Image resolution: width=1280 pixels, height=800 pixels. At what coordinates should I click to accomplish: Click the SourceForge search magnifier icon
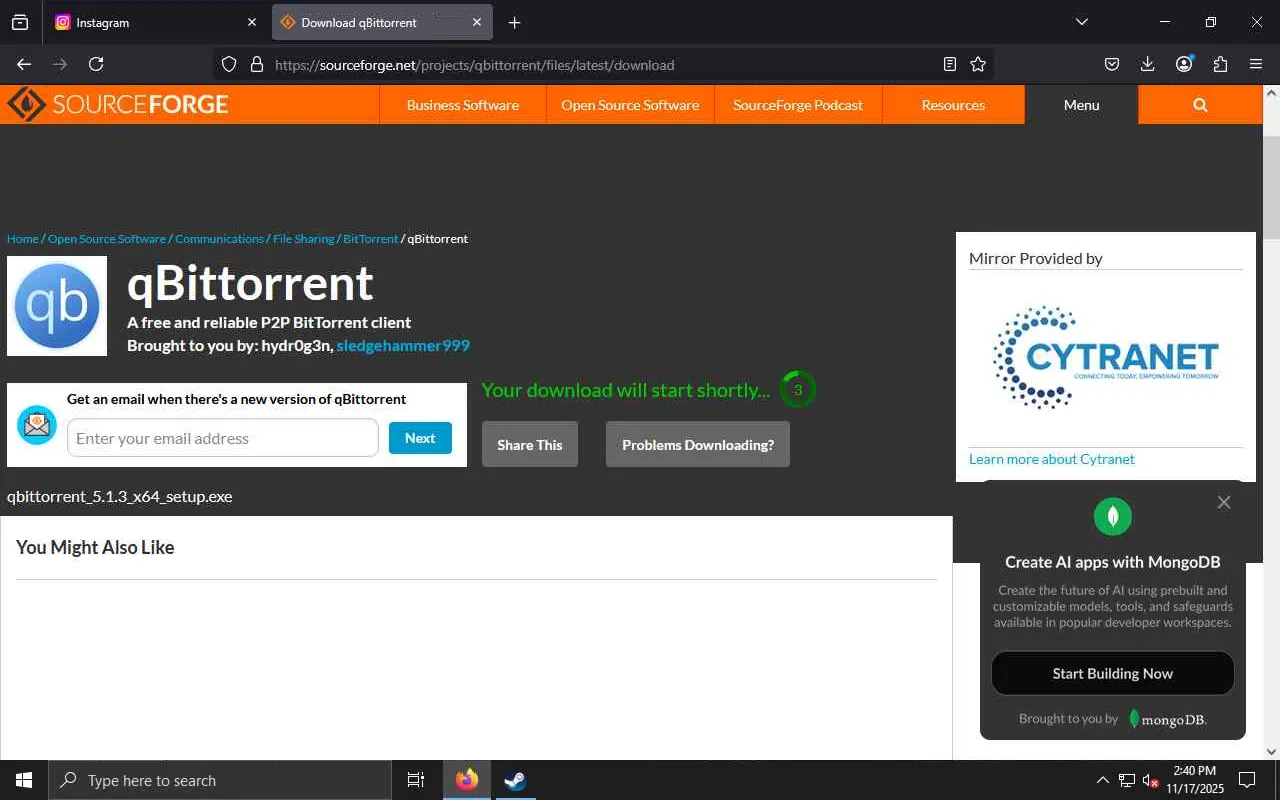(x=1200, y=105)
